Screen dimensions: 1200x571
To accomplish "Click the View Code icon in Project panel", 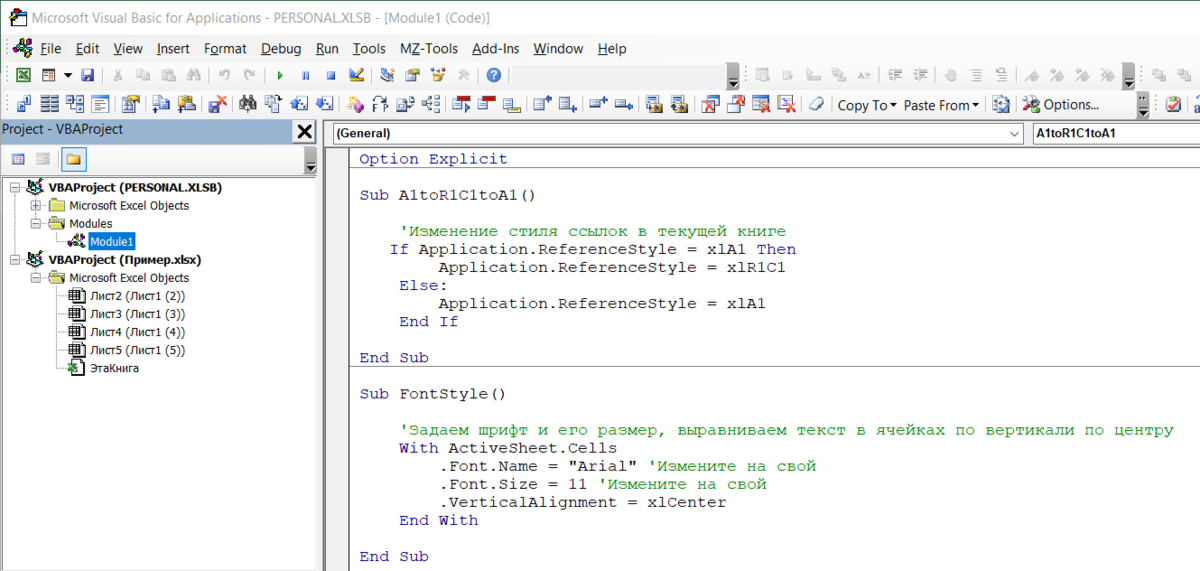I will [x=19, y=158].
